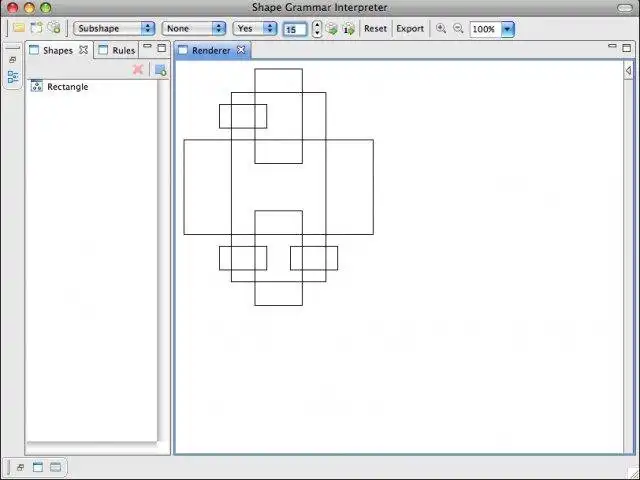Select the Shapes tab
Image resolution: width=640 pixels, height=480 pixels.
click(x=57, y=50)
